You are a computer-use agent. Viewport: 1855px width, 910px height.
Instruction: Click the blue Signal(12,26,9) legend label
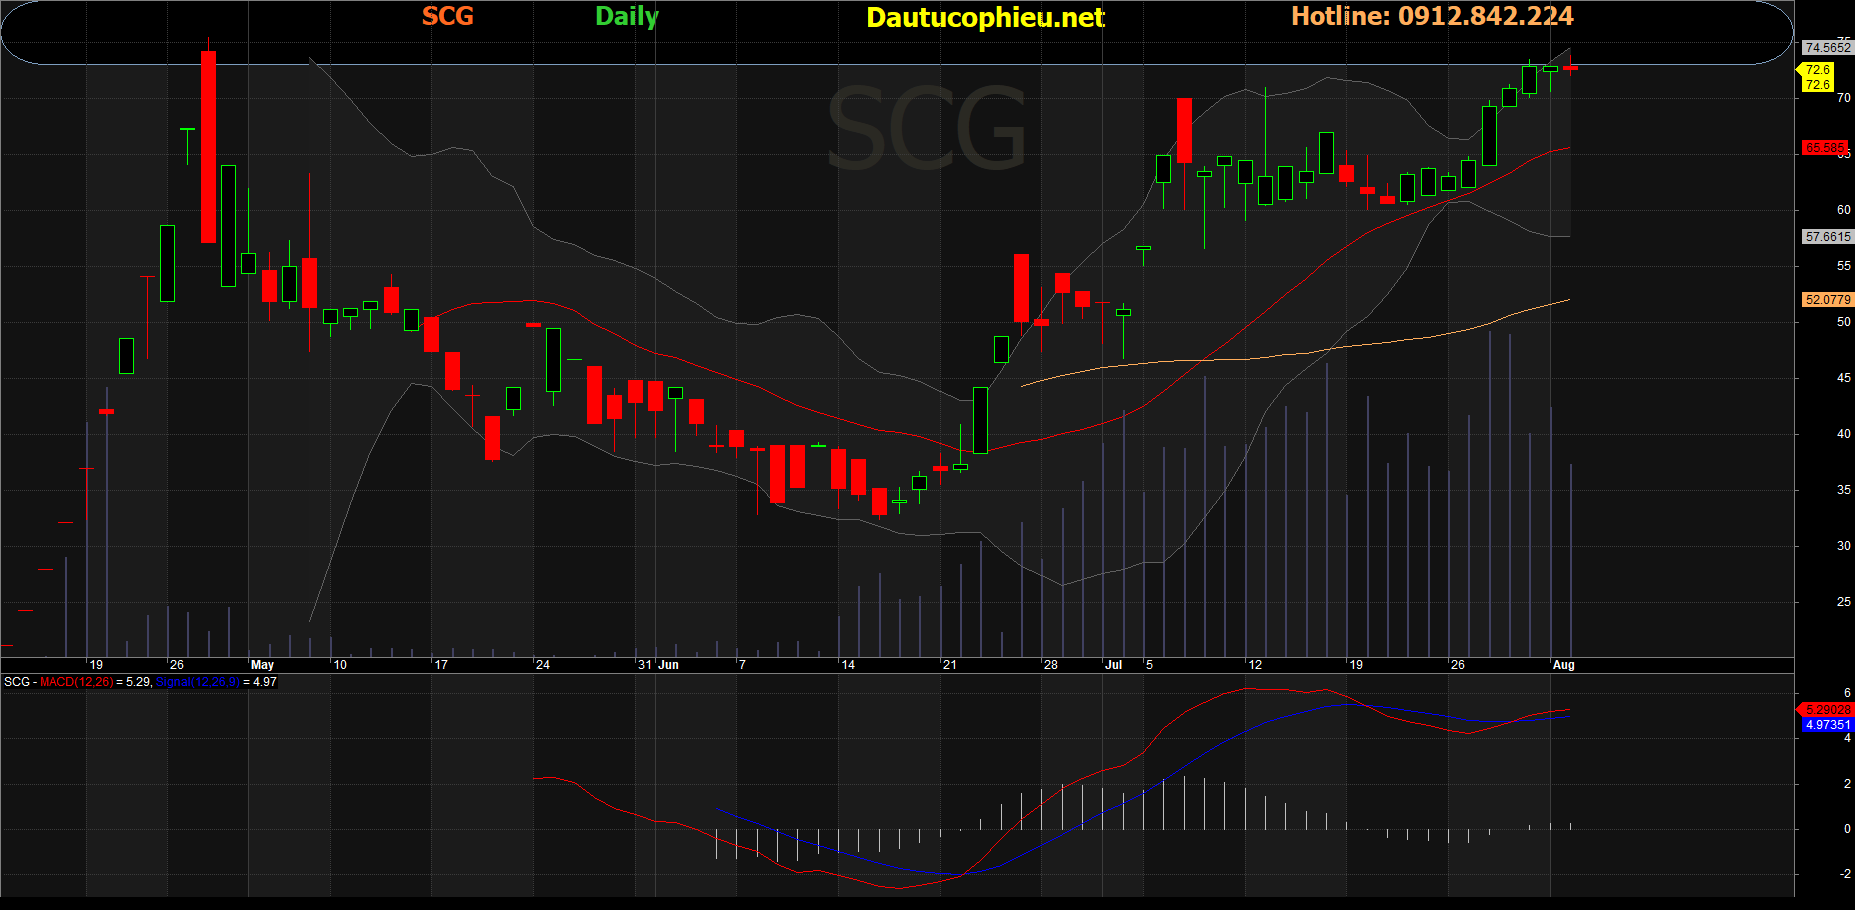(x=198, y=682)
